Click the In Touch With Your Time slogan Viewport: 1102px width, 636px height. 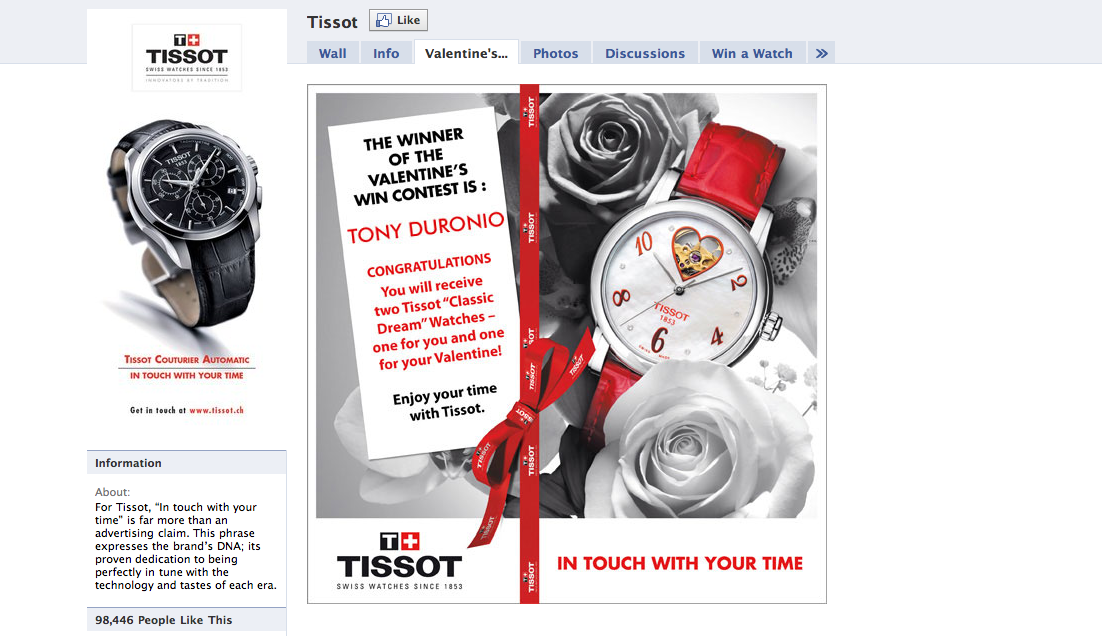click(x=680, y=564)
